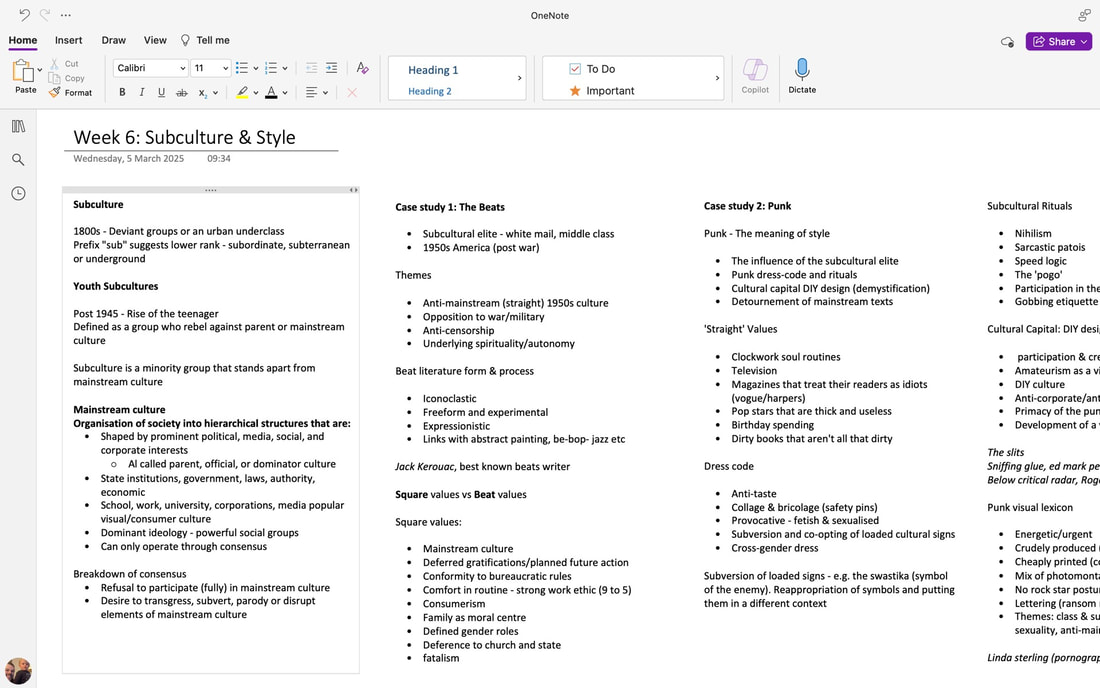1100x688 pixels.
Task: Switch to the Insert tab
Action: point(69,41)
